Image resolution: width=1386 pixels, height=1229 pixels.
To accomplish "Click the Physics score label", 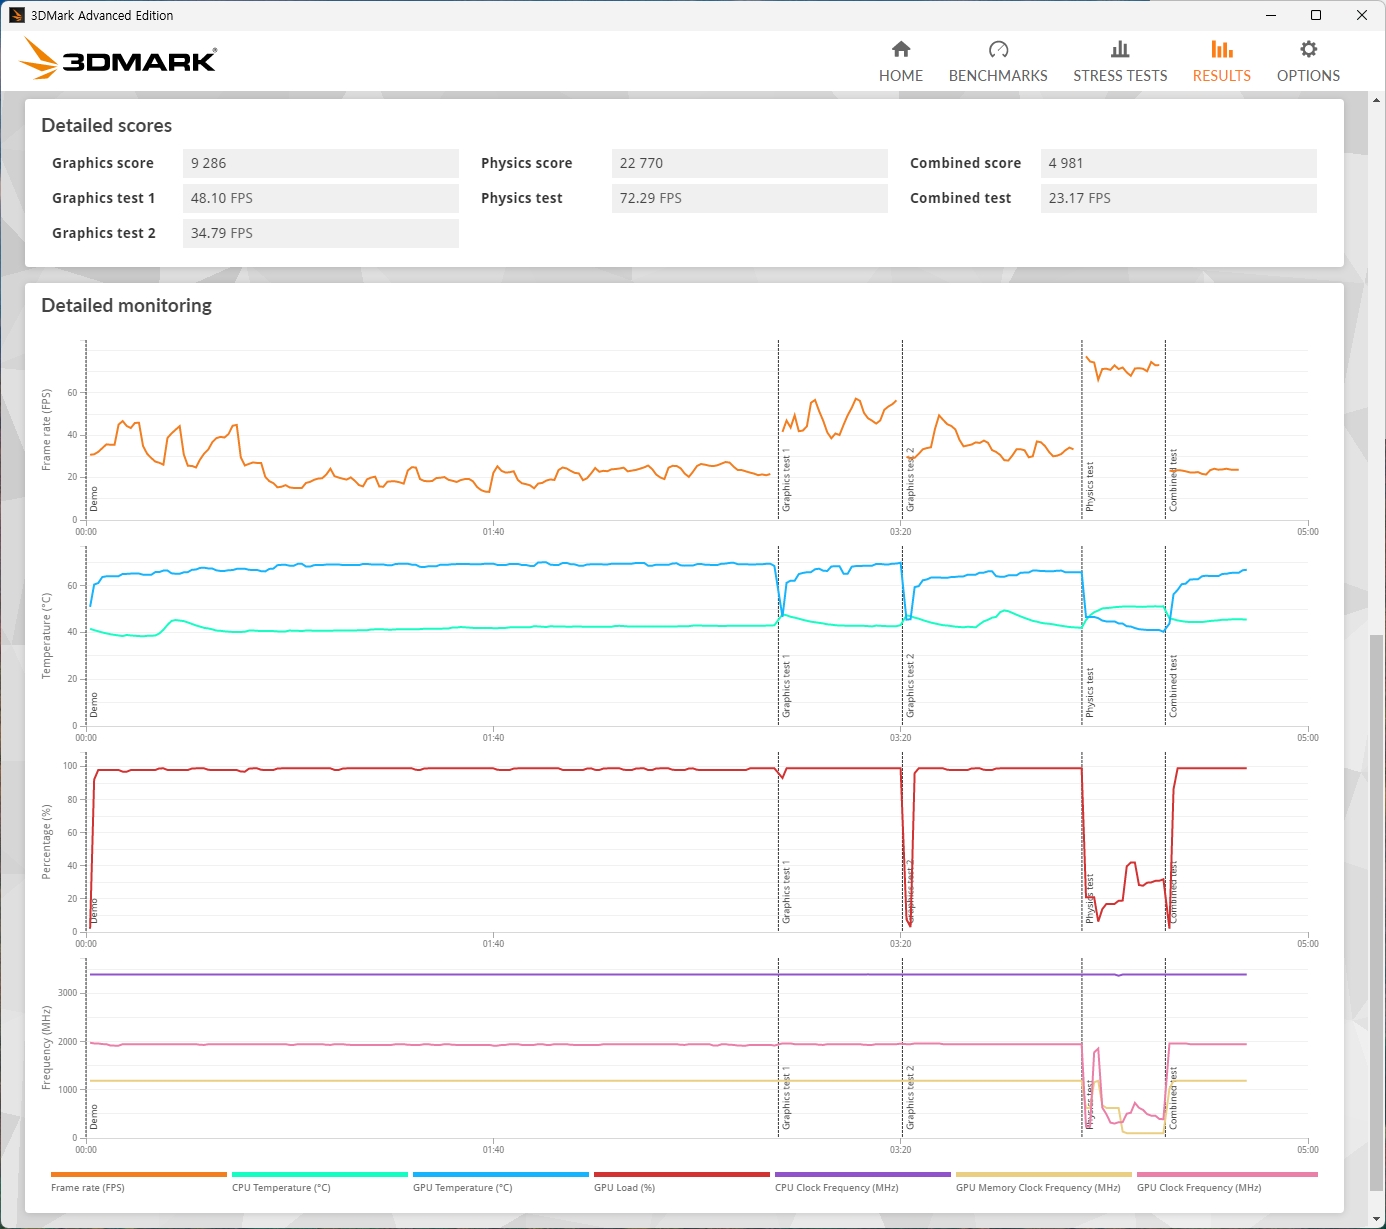I will [x=527, y=163].
